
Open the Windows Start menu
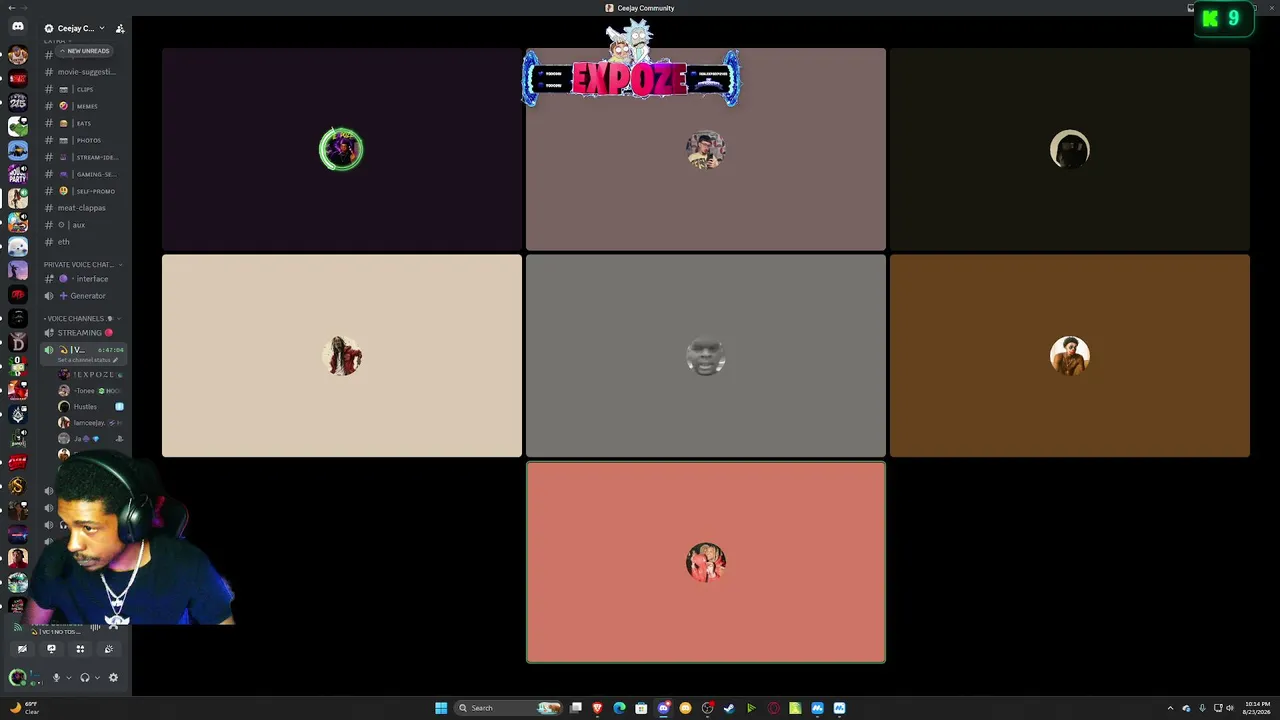point(441,708)
